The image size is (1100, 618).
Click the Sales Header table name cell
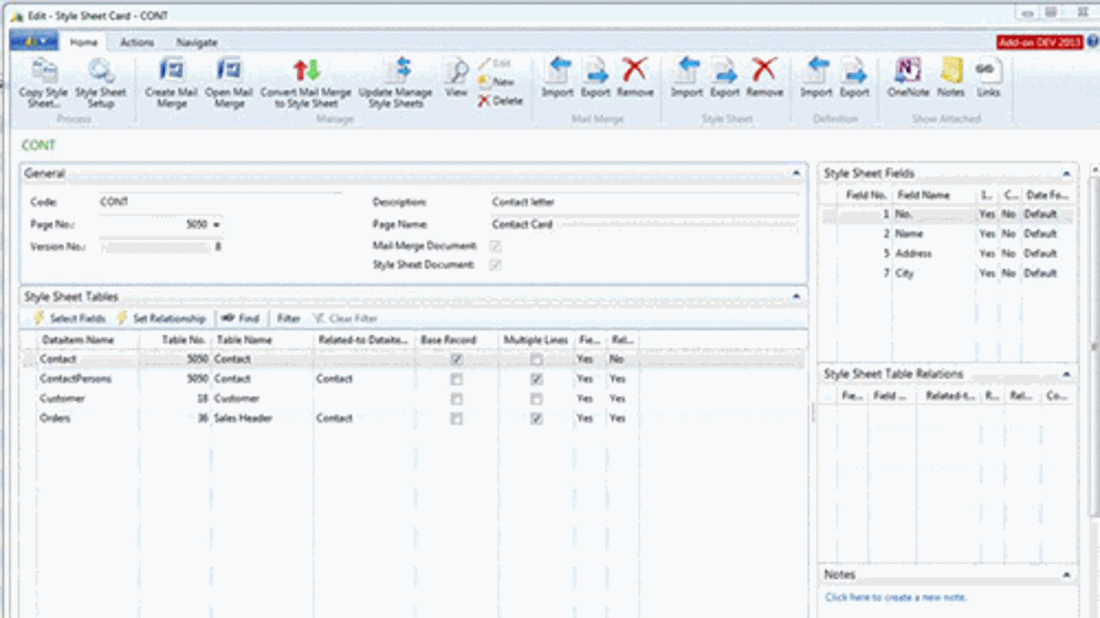[262, 418]
